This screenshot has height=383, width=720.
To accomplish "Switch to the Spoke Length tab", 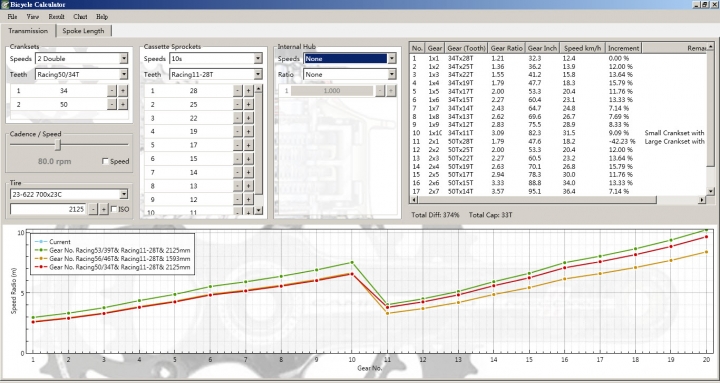I will (83, 31).
